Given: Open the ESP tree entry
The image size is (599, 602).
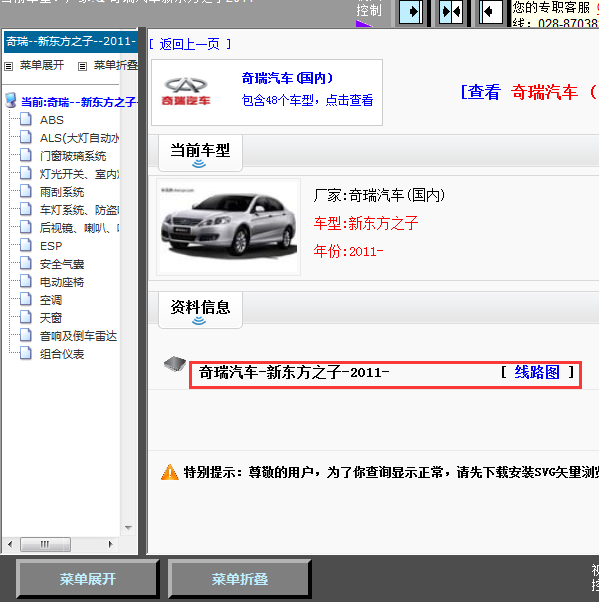Looking at the screenshot, I should coord(51,246).
